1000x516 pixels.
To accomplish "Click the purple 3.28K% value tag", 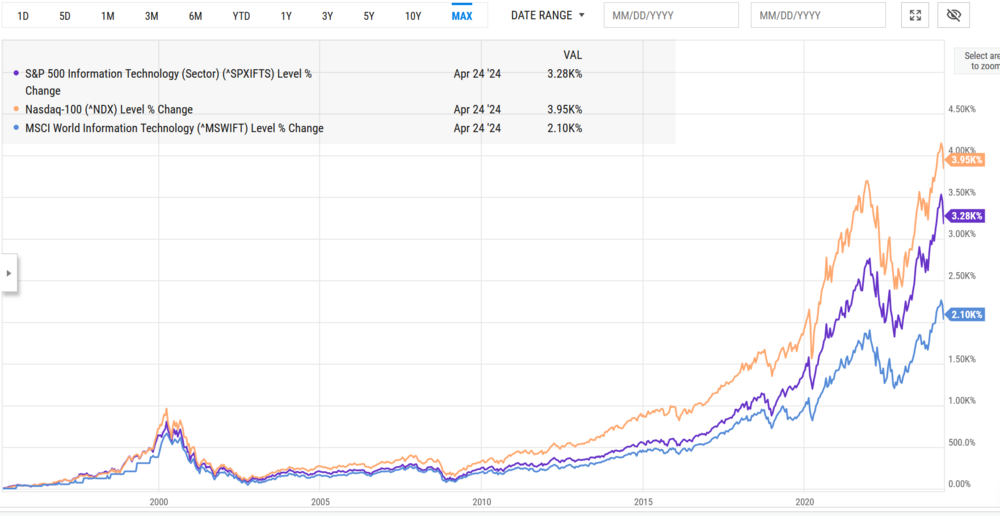I will pos(966,215).
